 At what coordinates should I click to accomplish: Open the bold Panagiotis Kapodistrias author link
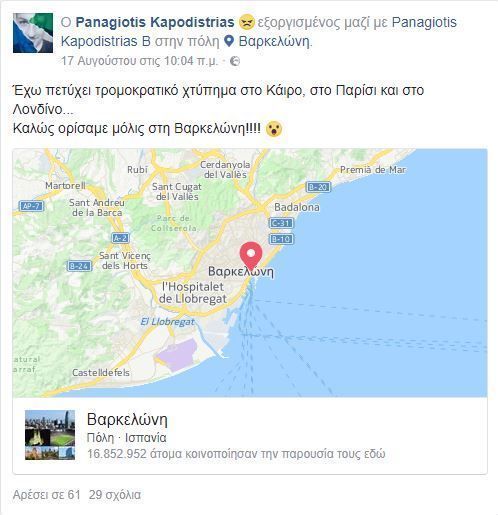point(155,22)
